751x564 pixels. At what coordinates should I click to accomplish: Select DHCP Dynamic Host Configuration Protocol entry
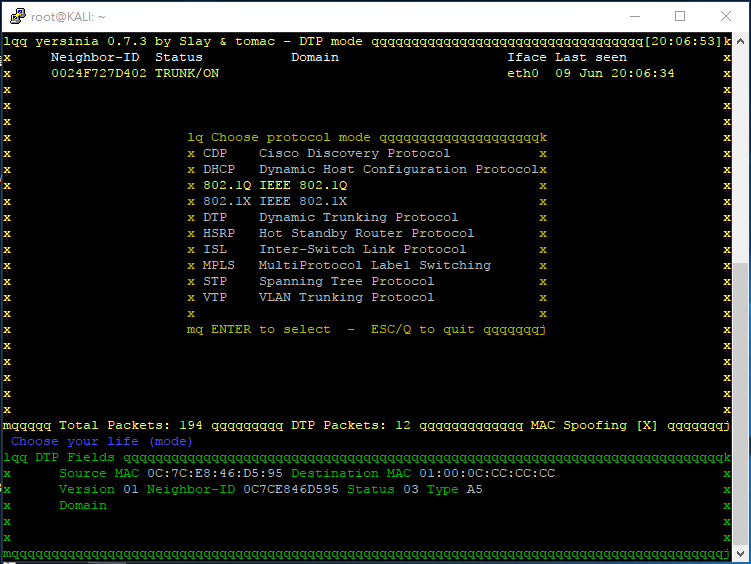(370, 169)
